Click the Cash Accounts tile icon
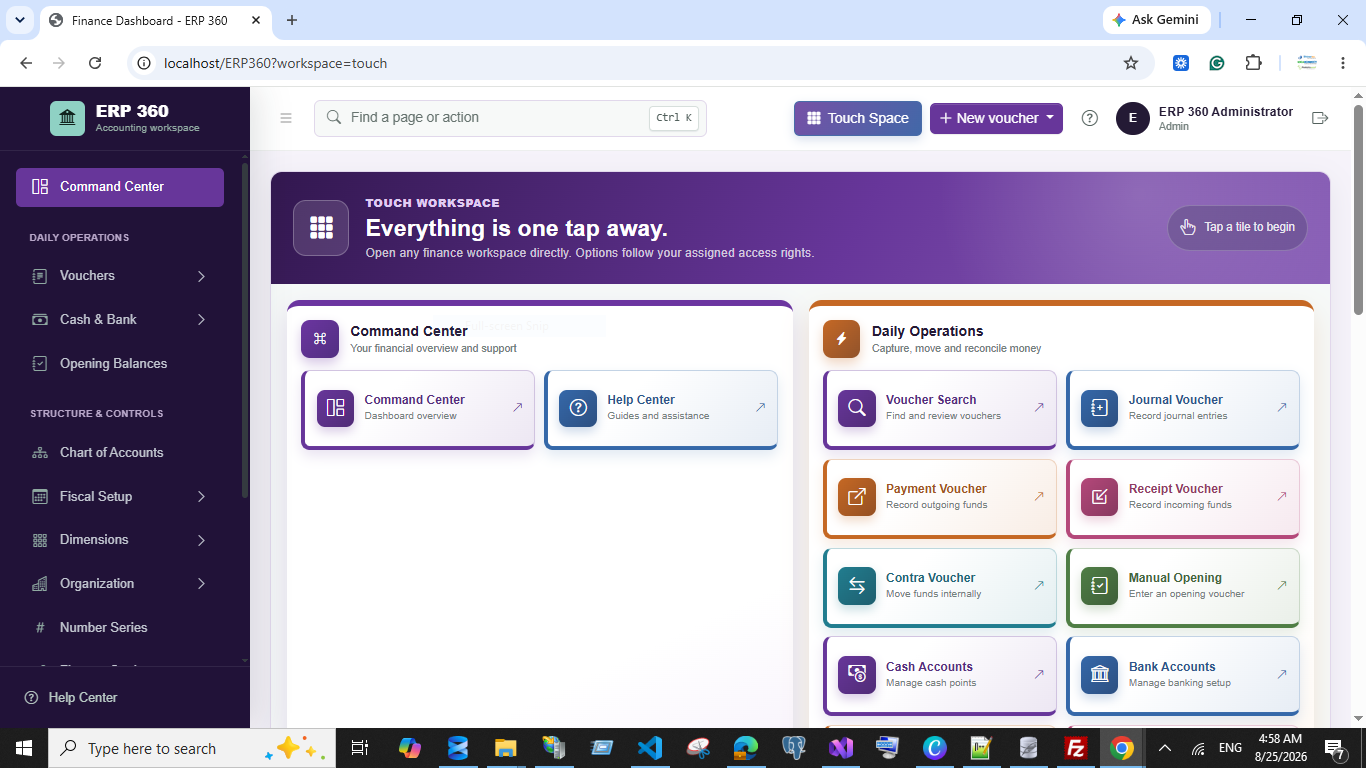This screenshot has height=768, width=1366. point(857,675)
